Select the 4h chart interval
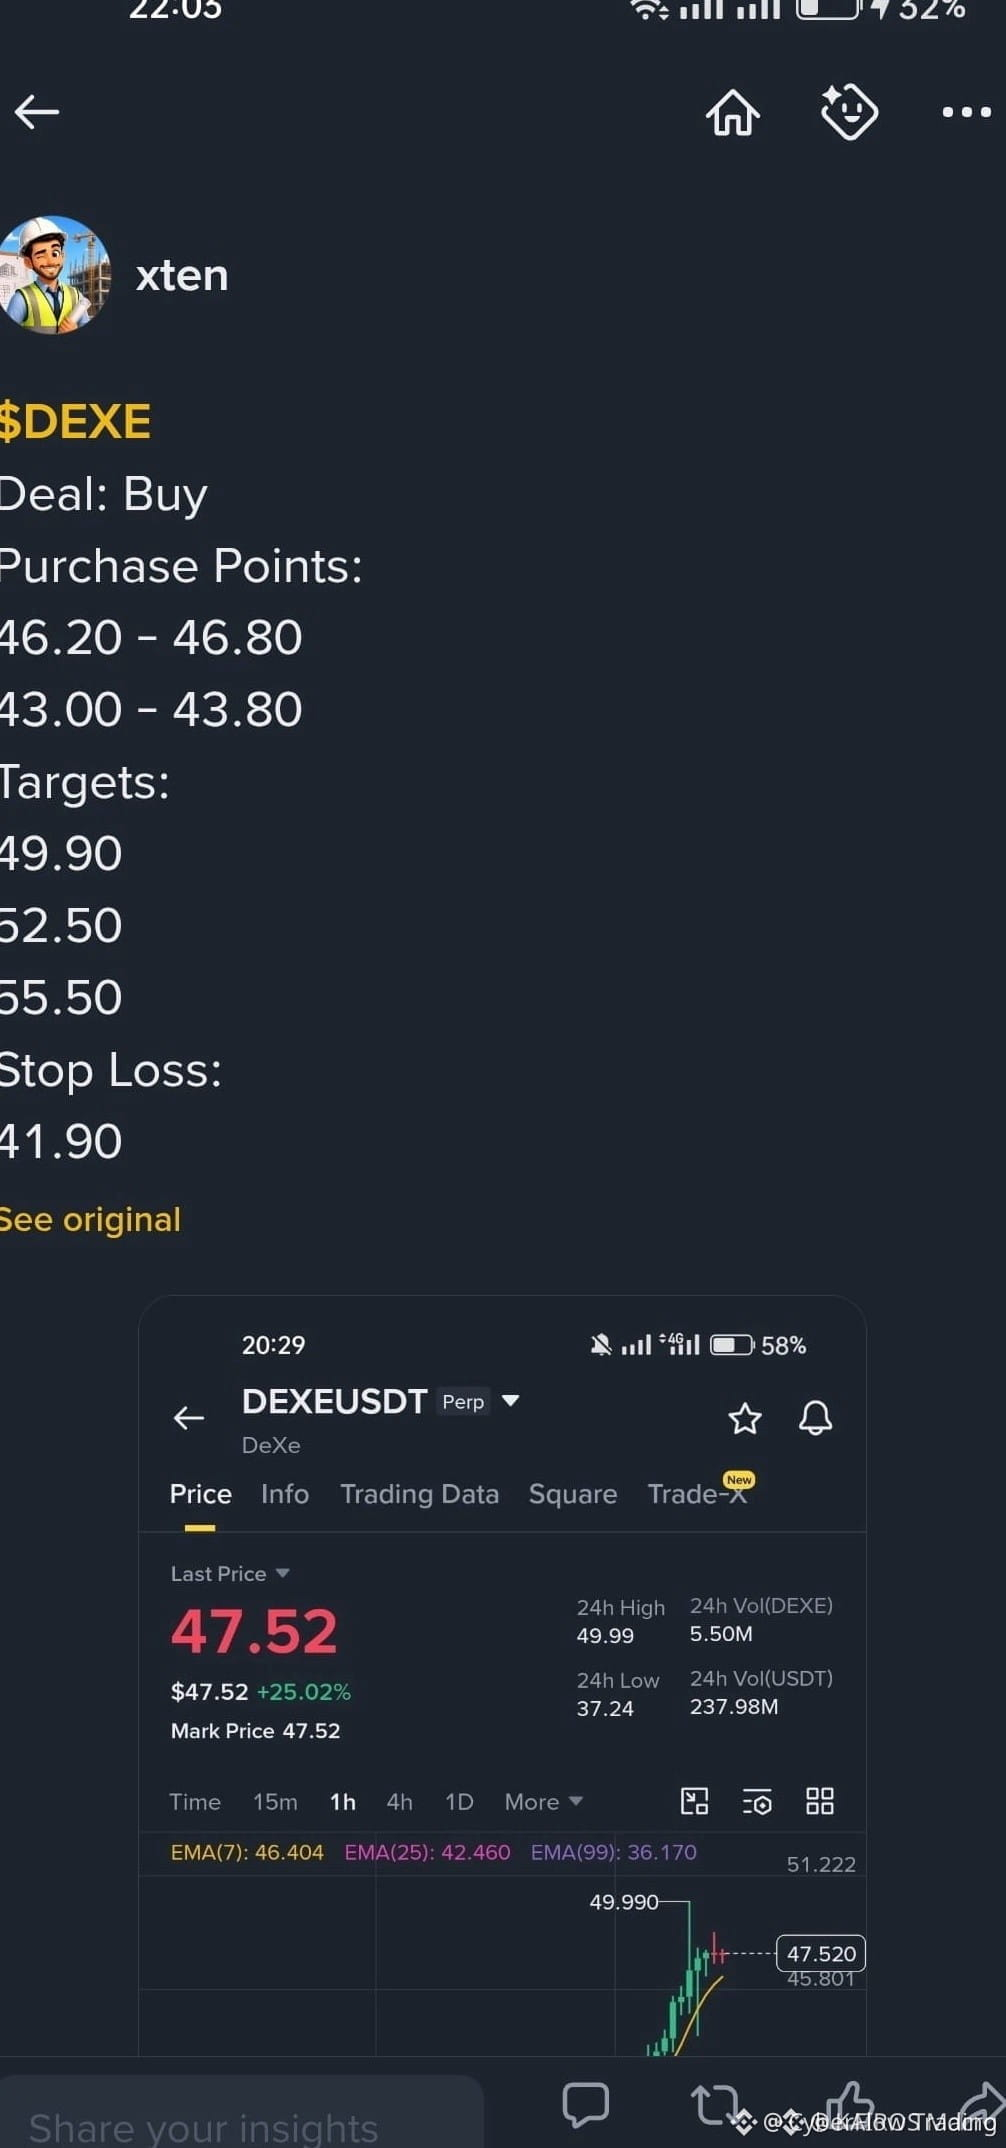1006x2148 pixels. tap(399, 1801)
